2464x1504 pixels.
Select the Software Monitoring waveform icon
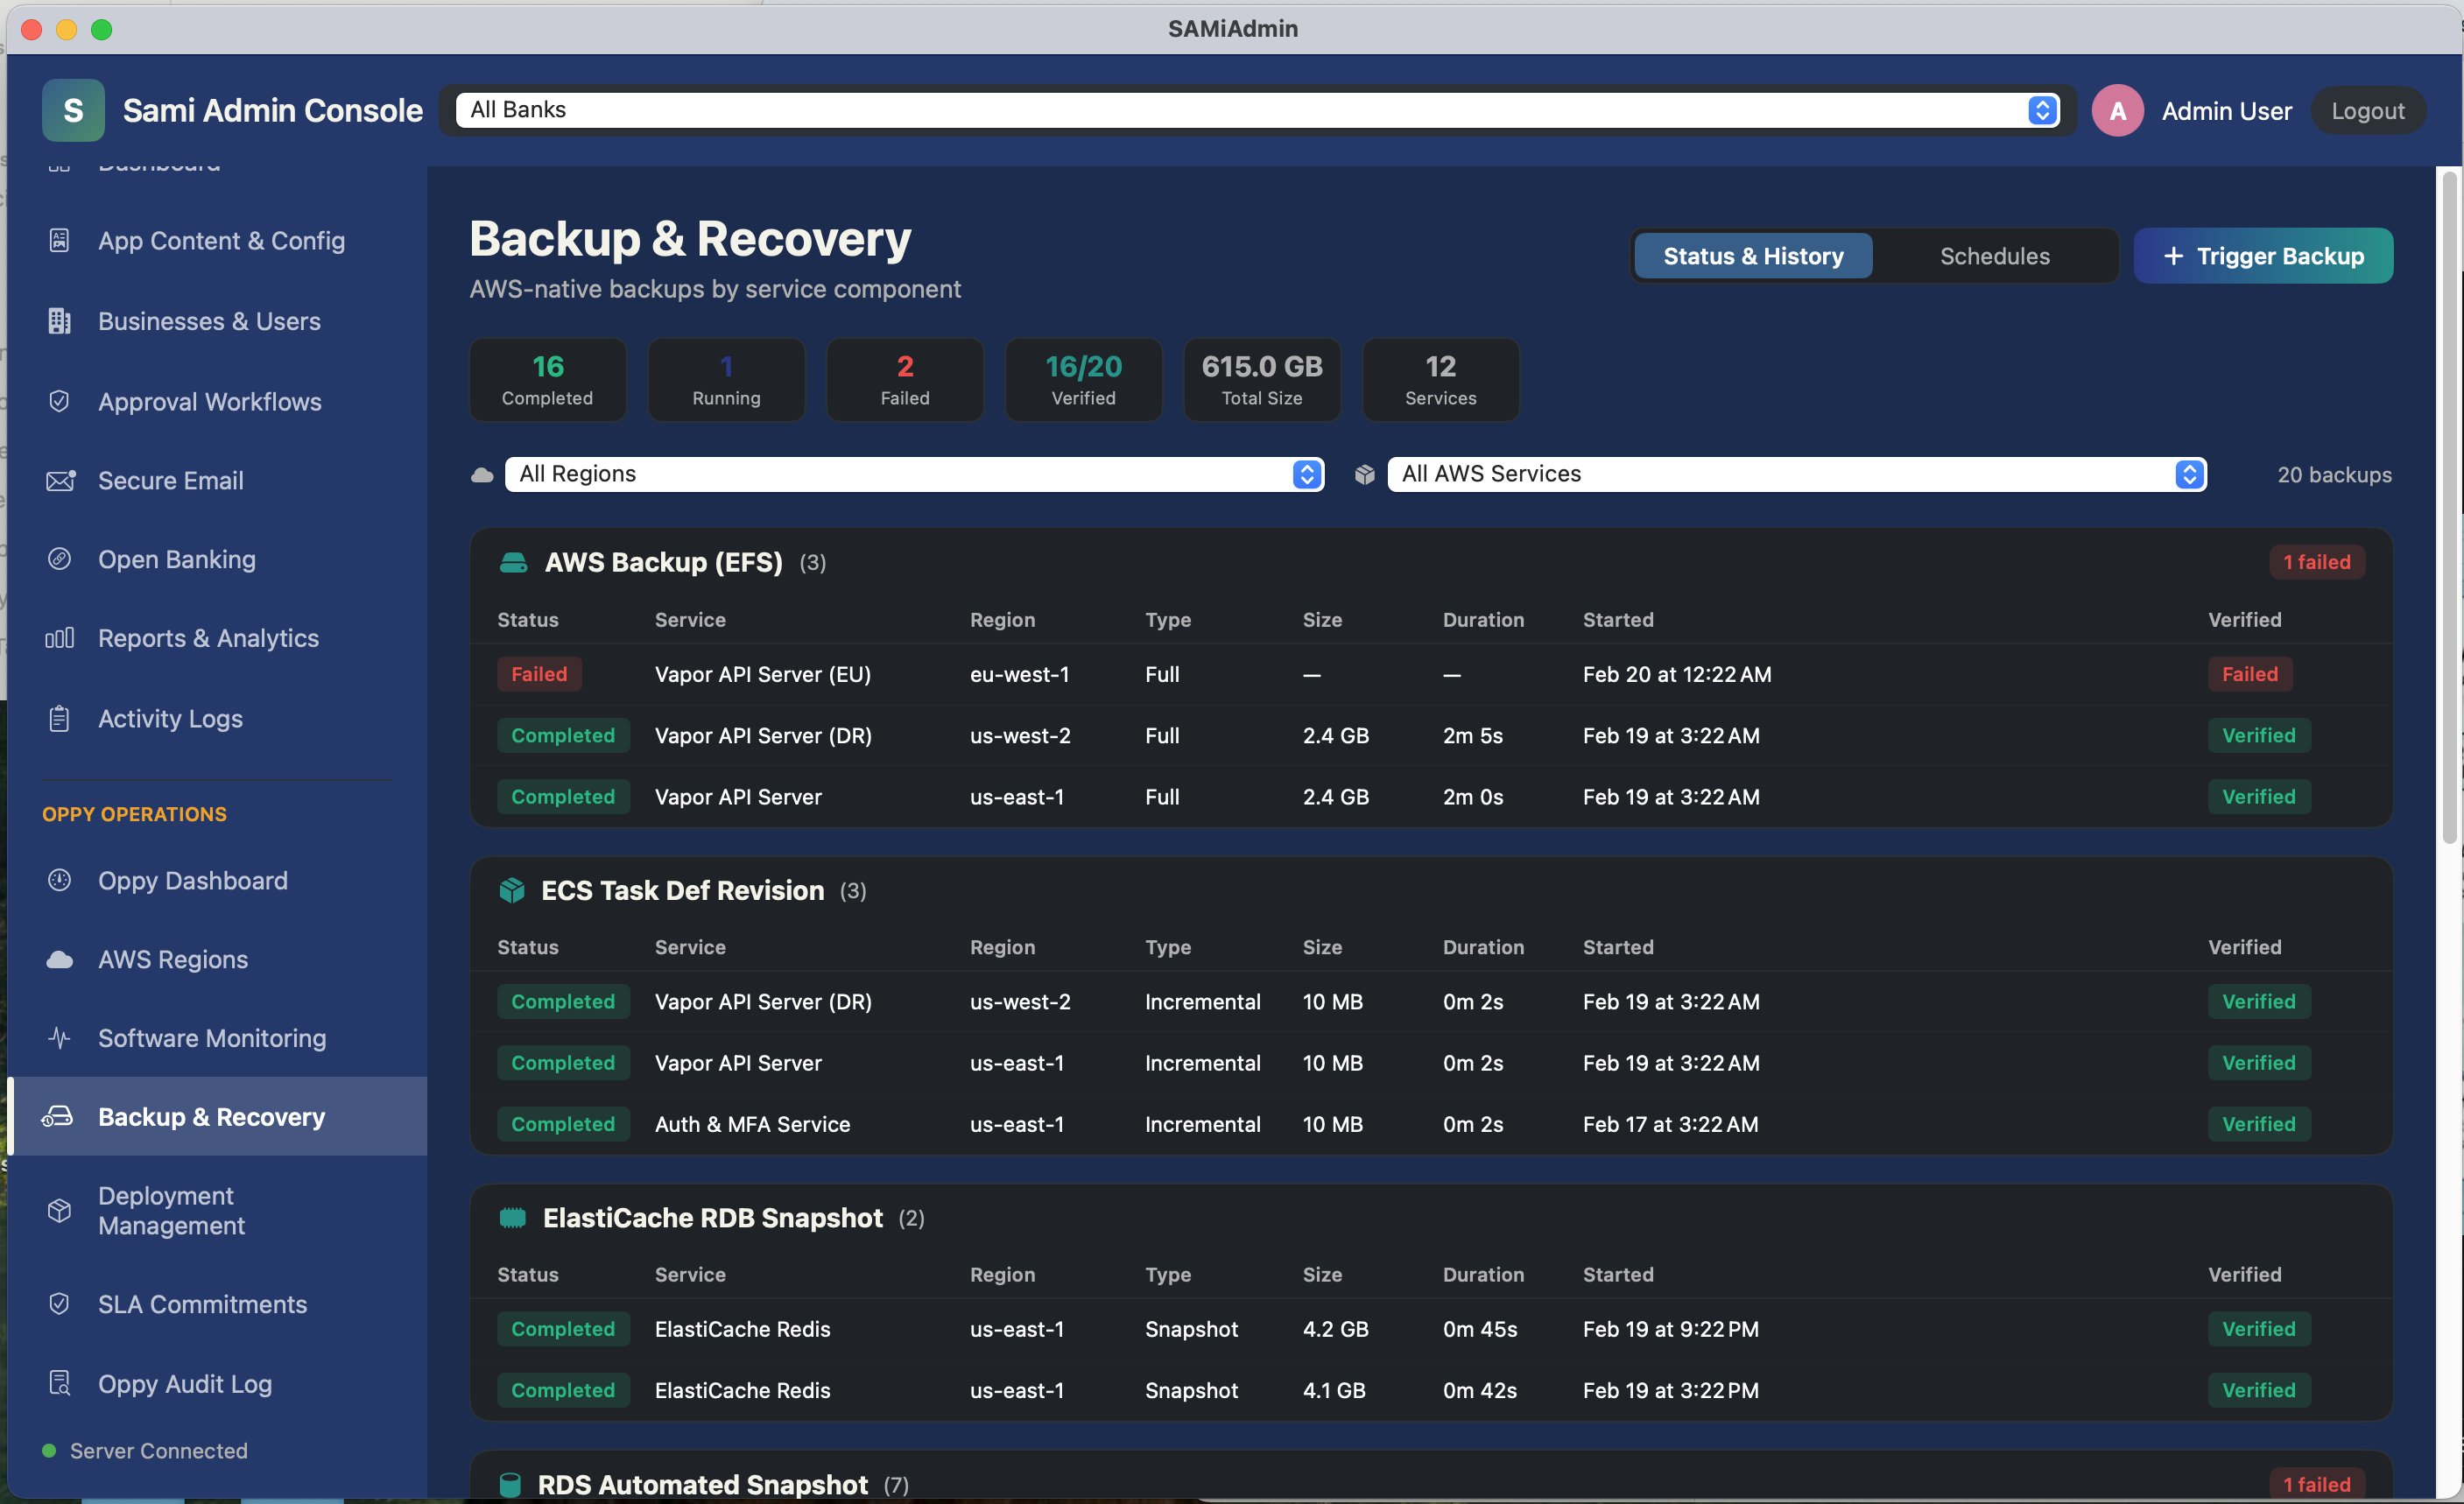coord(60,1038)
